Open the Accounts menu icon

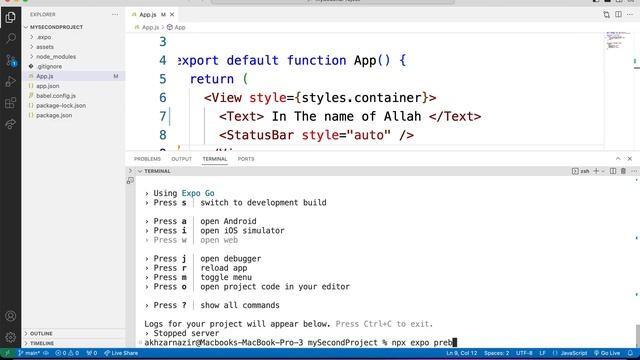pyautogui.click(x=11, y=316)
